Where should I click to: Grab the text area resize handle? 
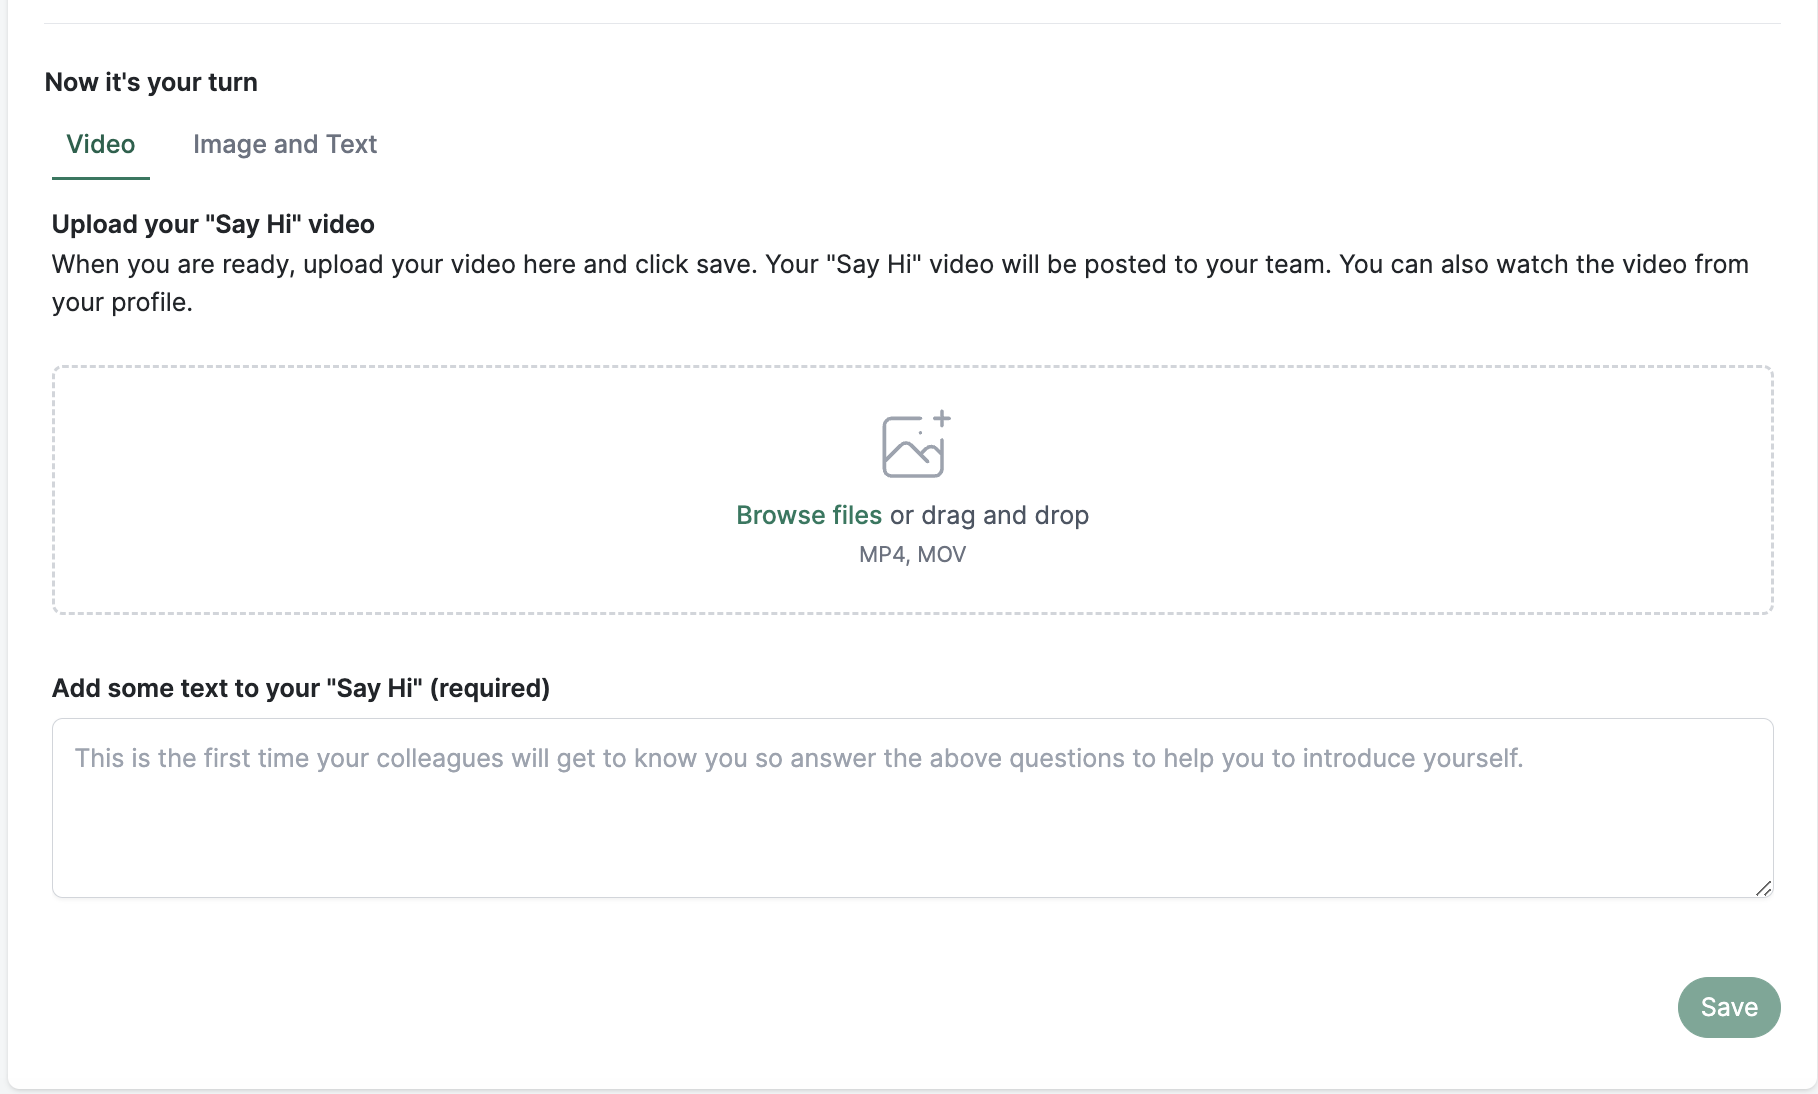click(1763, 888)
